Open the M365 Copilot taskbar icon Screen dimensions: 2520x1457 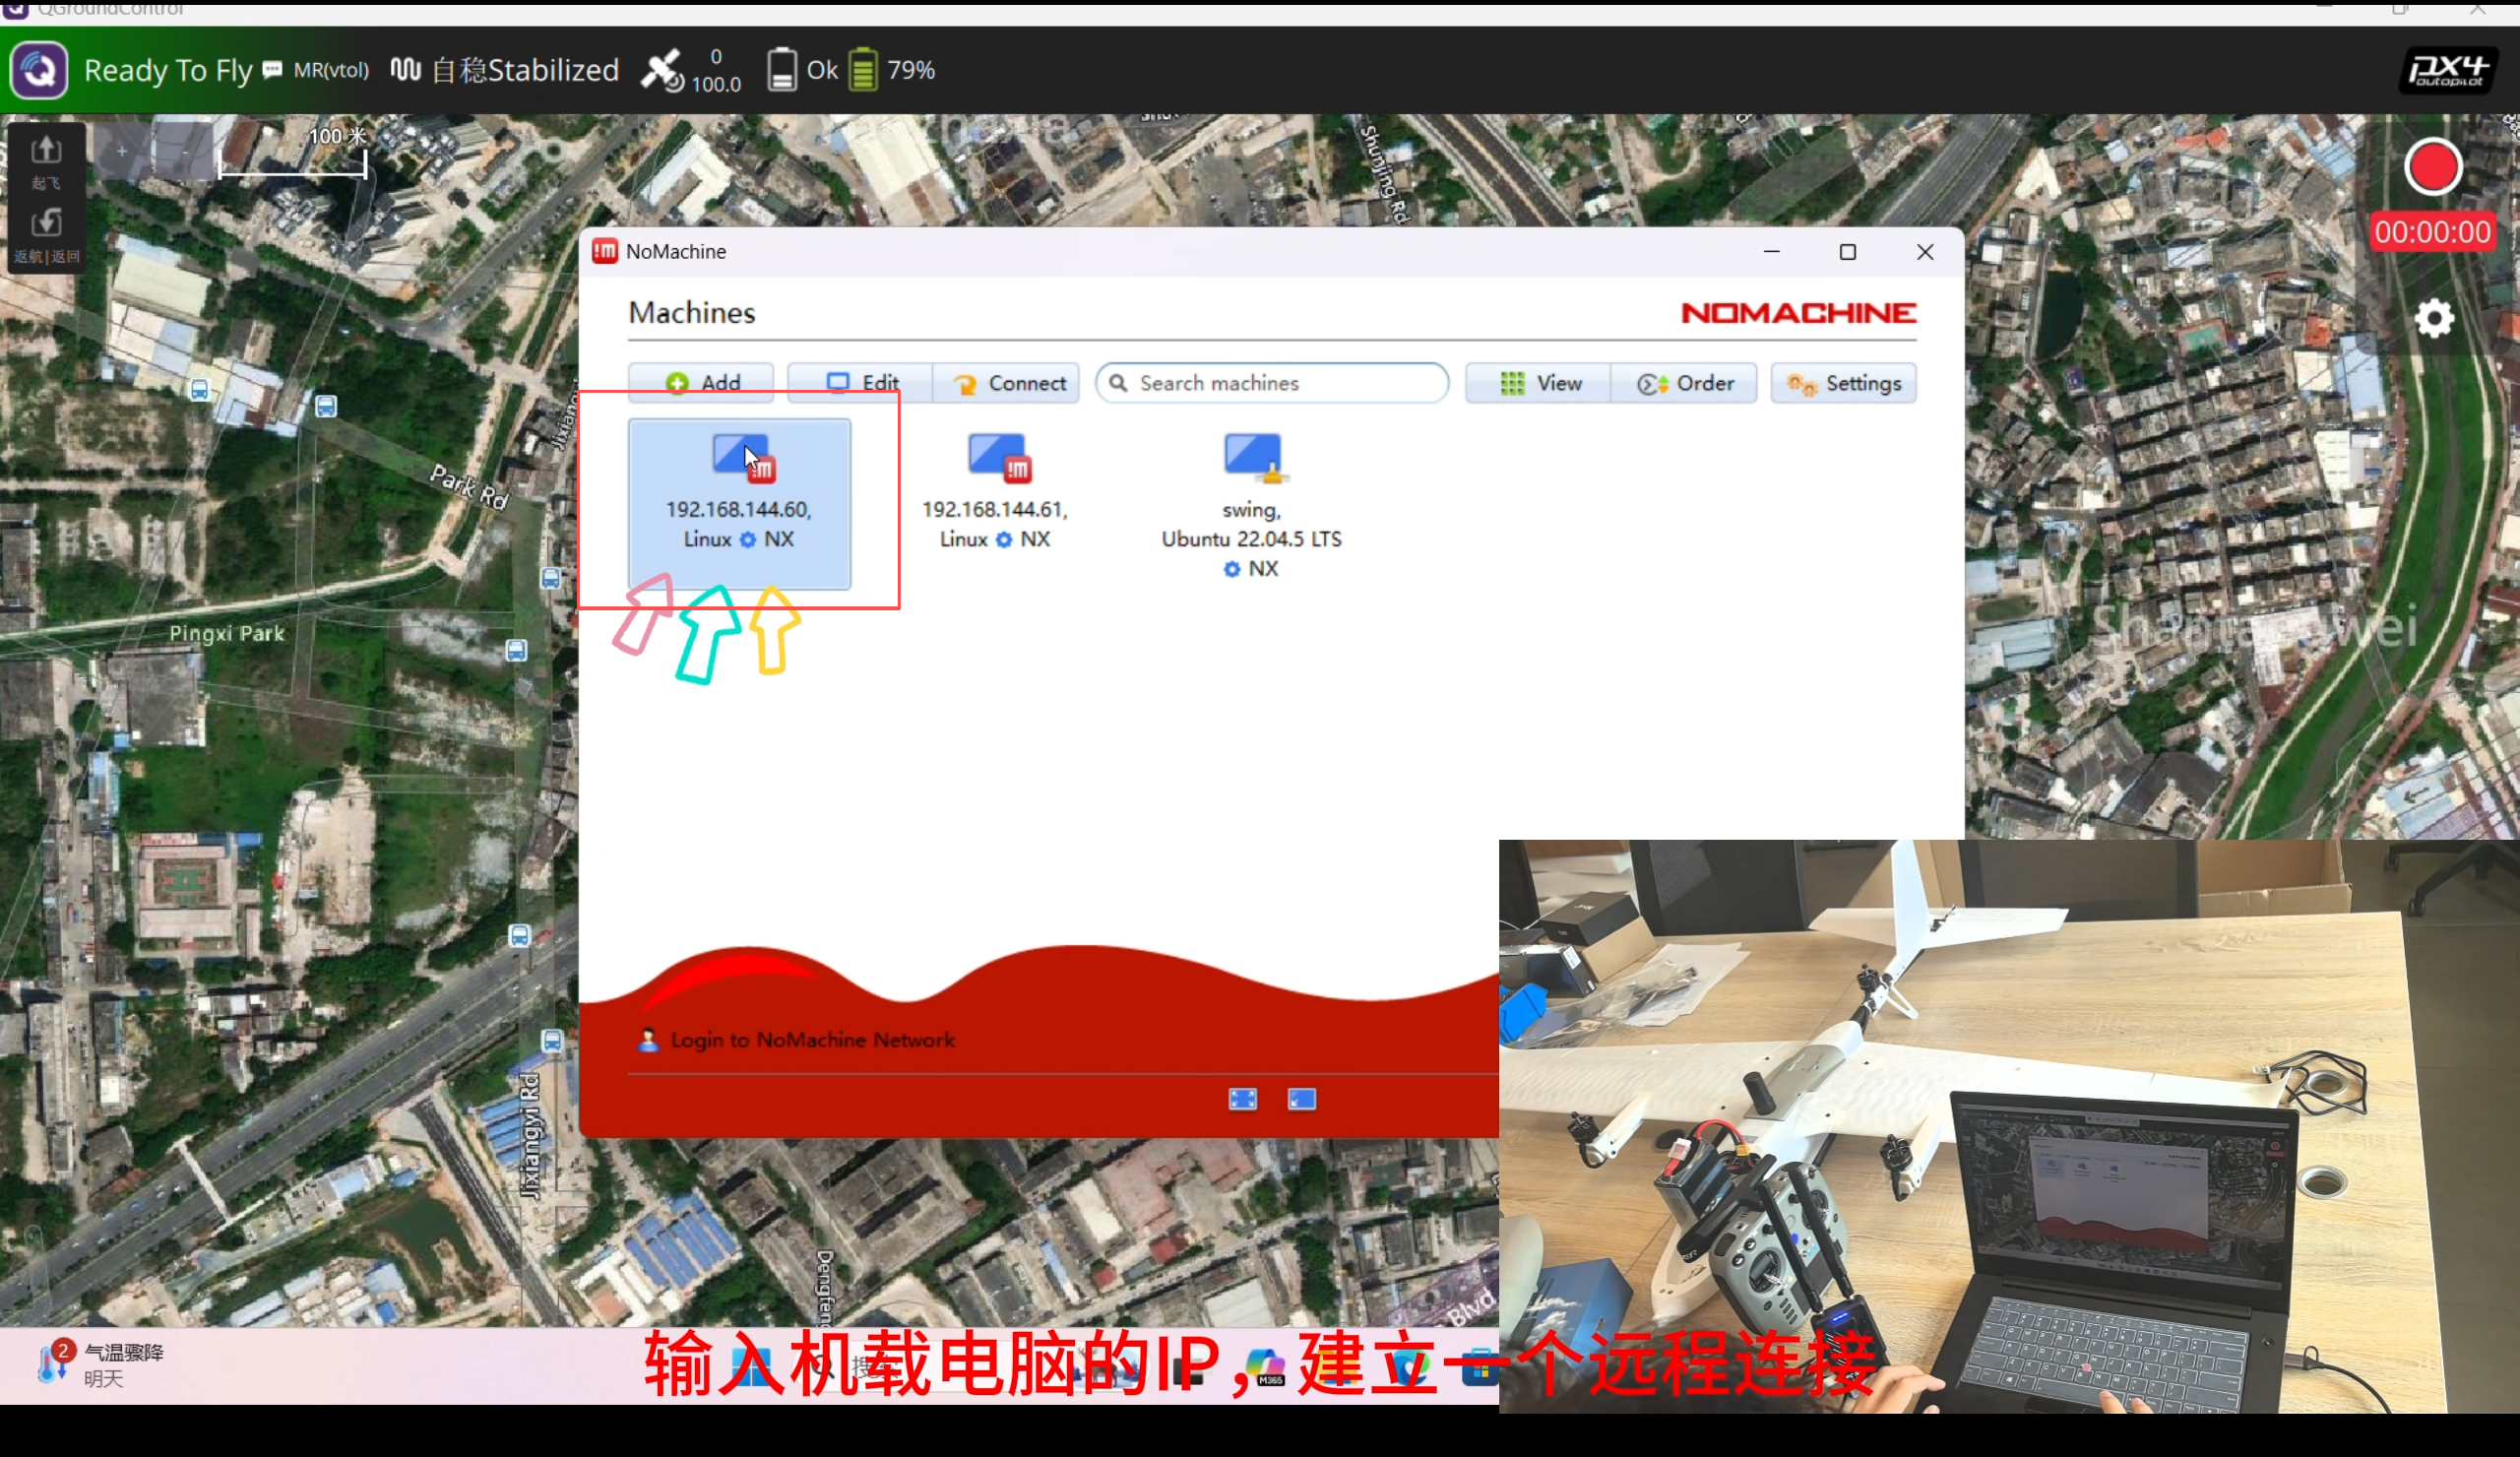tap(1266, 1366)
